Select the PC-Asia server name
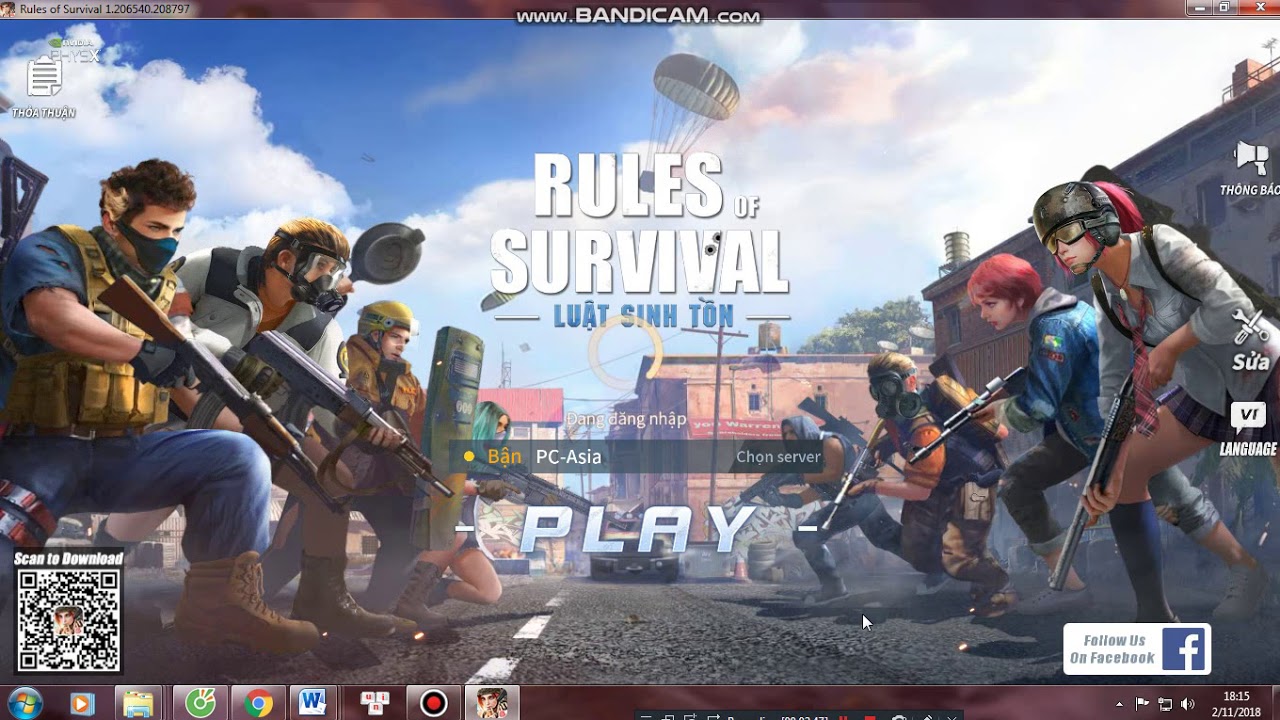 coord(569,457)
